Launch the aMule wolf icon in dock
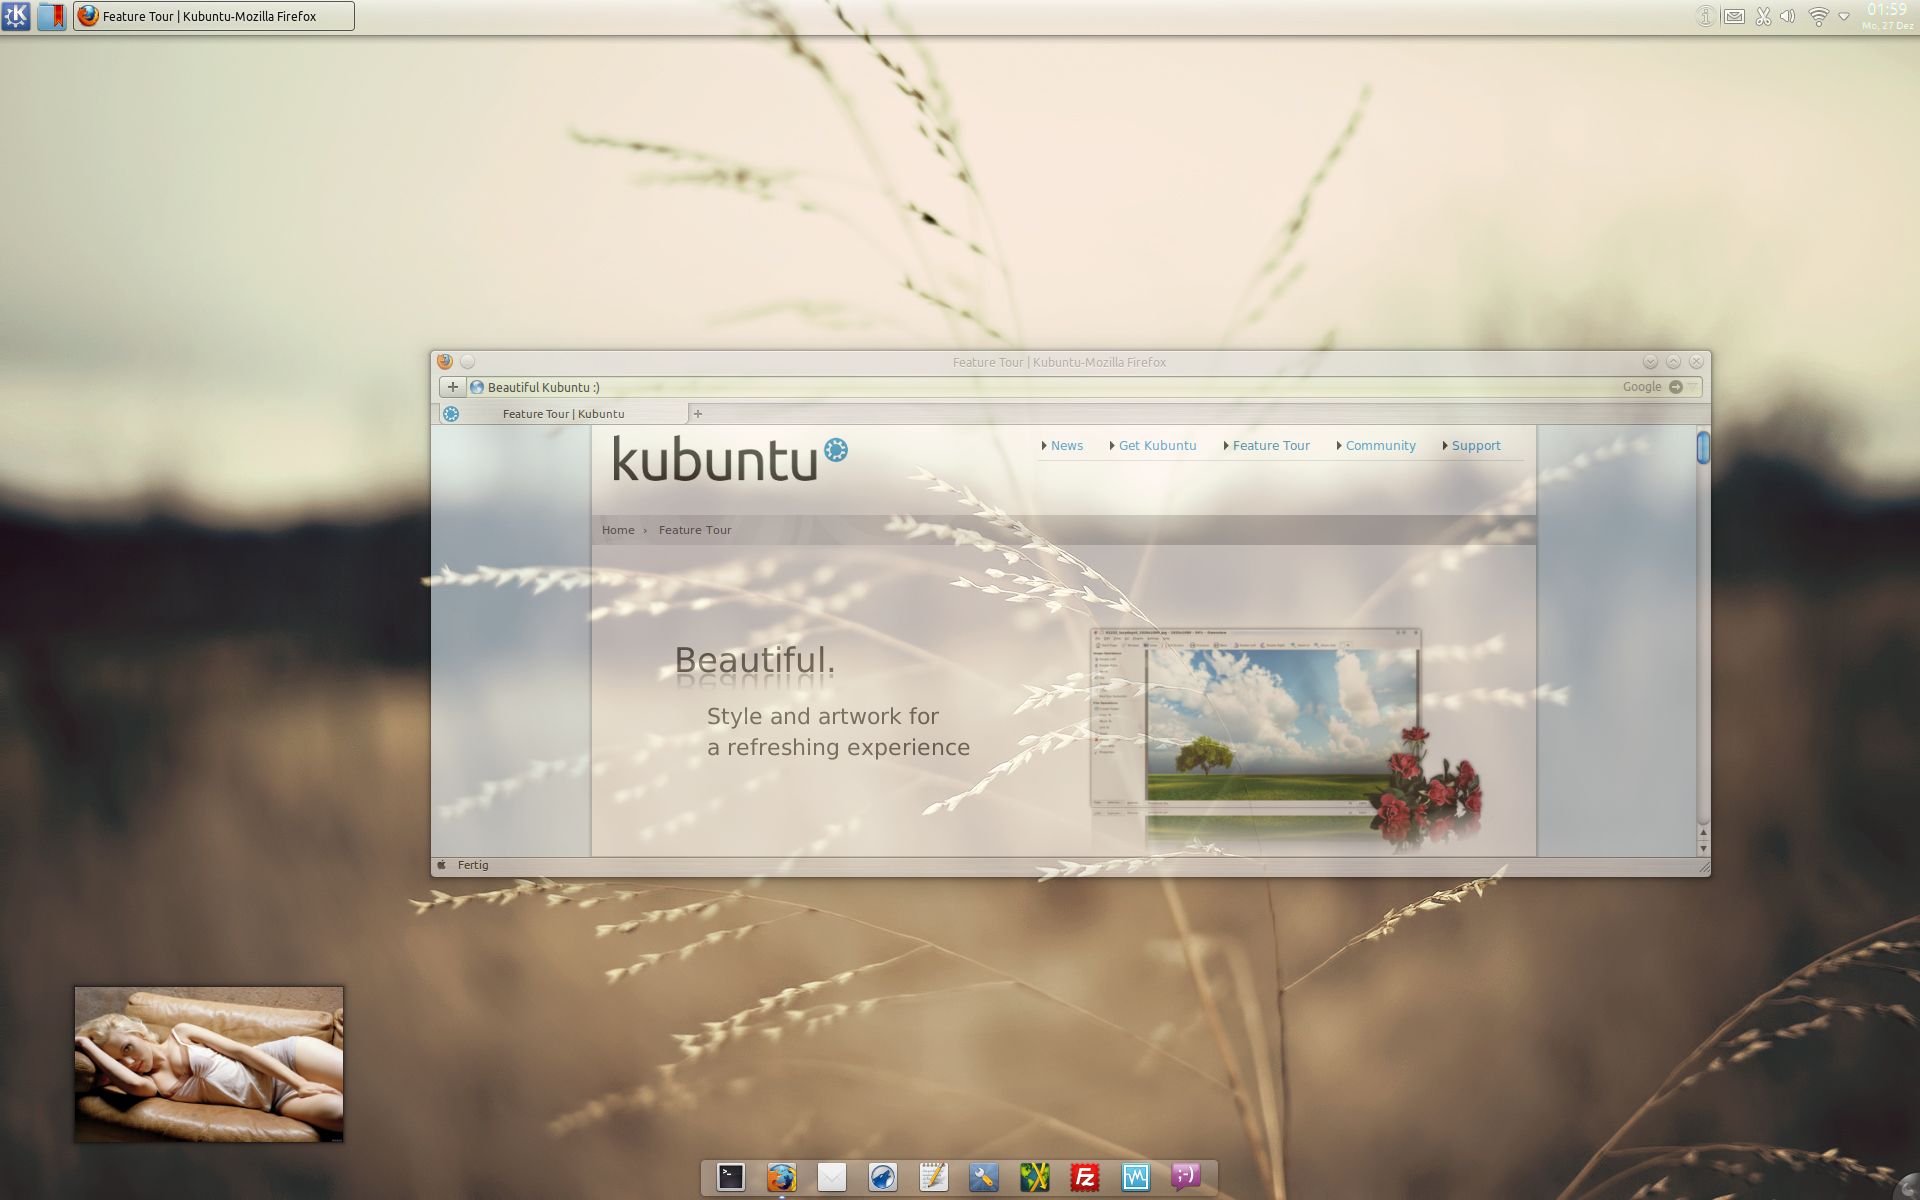Image resolution: width=1920 pixels, height=1200 pixels. click(x=883, y=1178)
